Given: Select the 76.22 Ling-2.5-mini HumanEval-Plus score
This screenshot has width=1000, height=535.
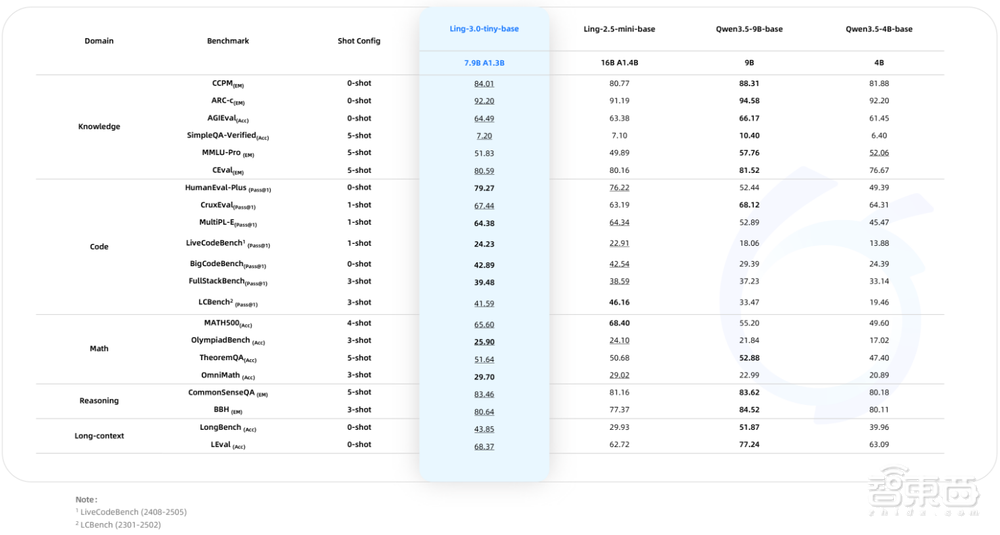Looking at the screenshot, I should point(619,187).
